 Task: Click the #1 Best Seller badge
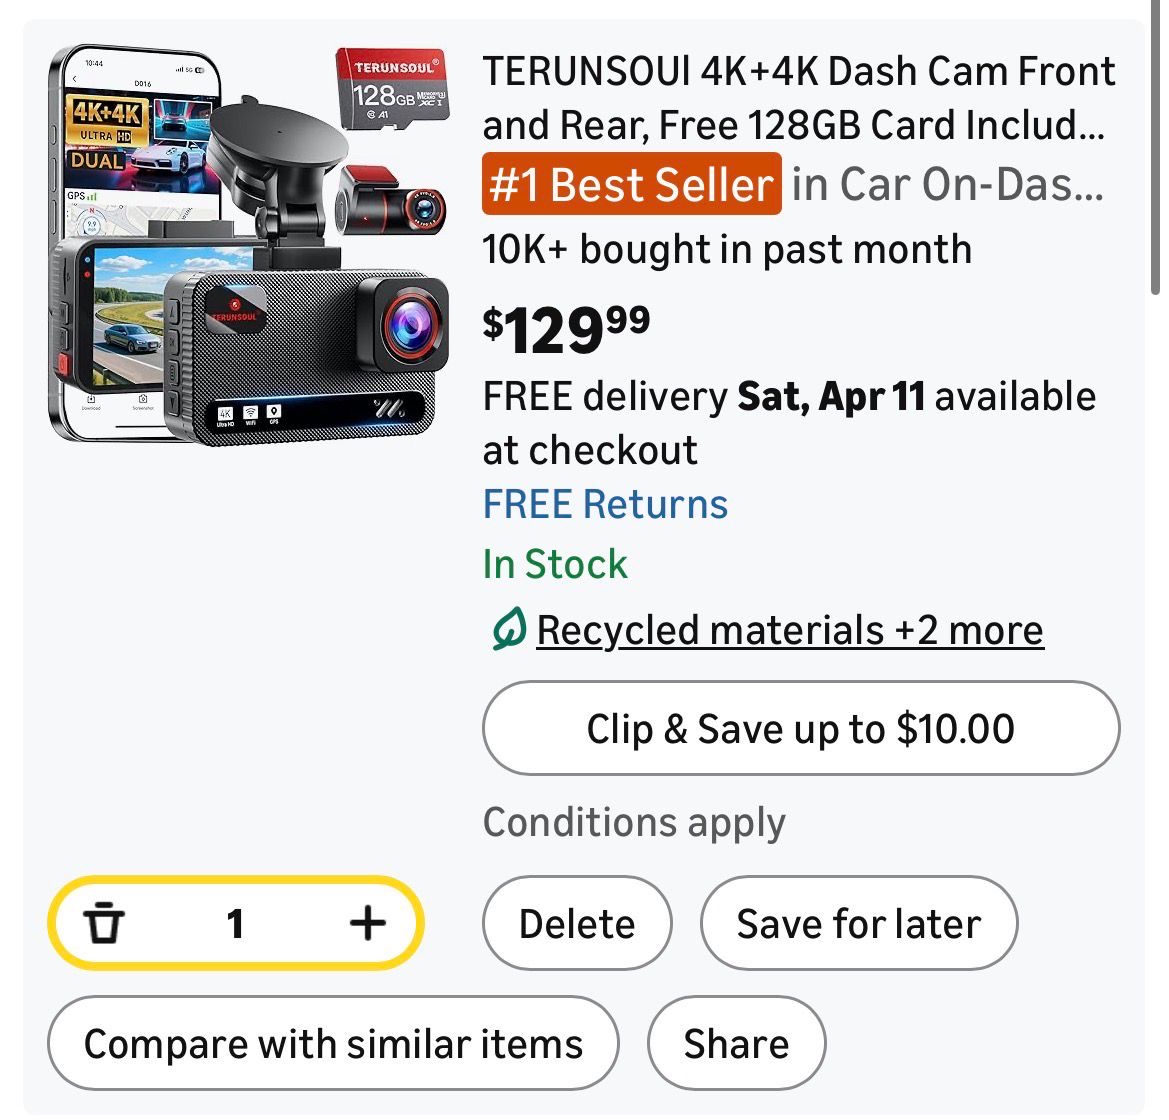[631, 184]
